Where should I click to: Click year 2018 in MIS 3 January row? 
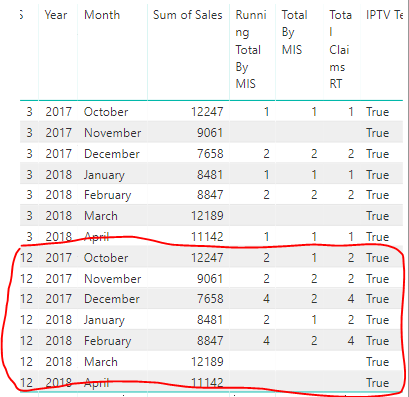point(59,175)
